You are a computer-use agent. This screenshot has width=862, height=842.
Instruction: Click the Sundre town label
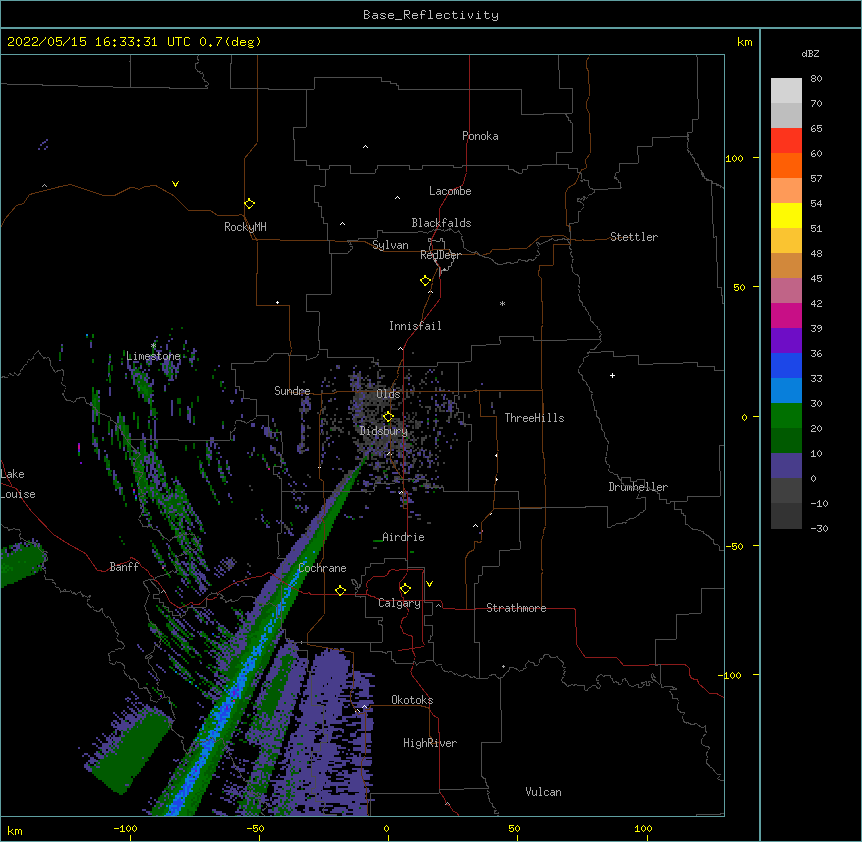(292, 391)
